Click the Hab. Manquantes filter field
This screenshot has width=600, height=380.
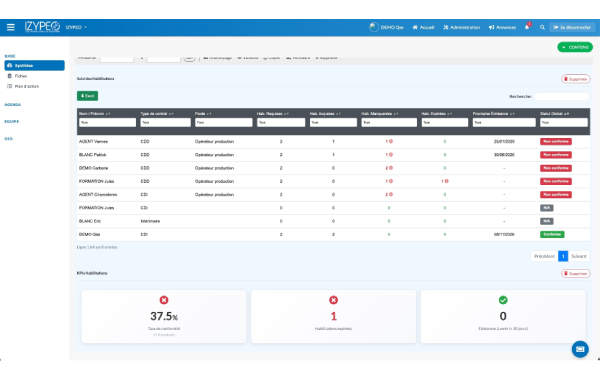point(389,122)
